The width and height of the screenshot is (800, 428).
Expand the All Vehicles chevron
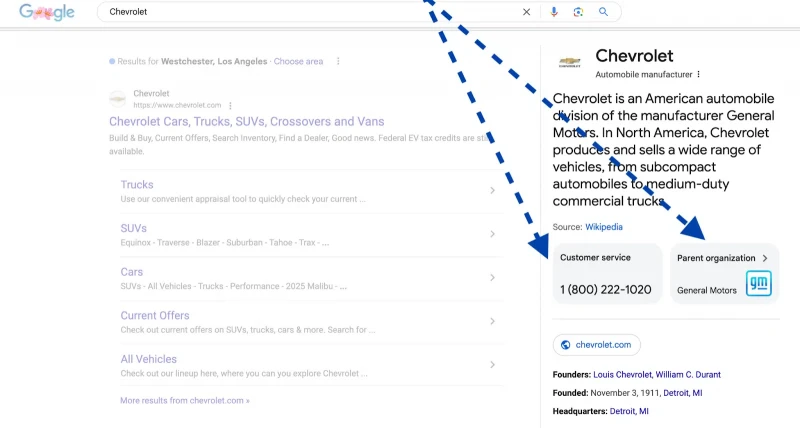(492, 365)
